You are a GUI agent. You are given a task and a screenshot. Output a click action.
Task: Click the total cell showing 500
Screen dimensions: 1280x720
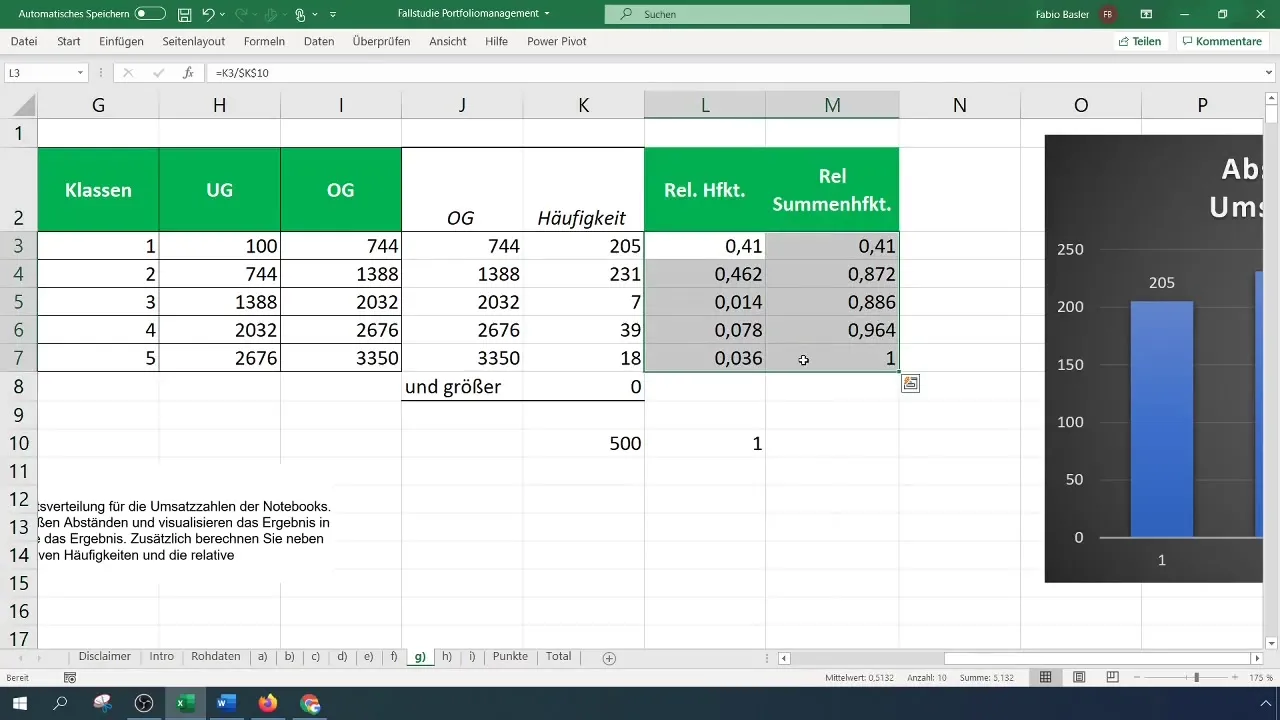pos(583,443)
